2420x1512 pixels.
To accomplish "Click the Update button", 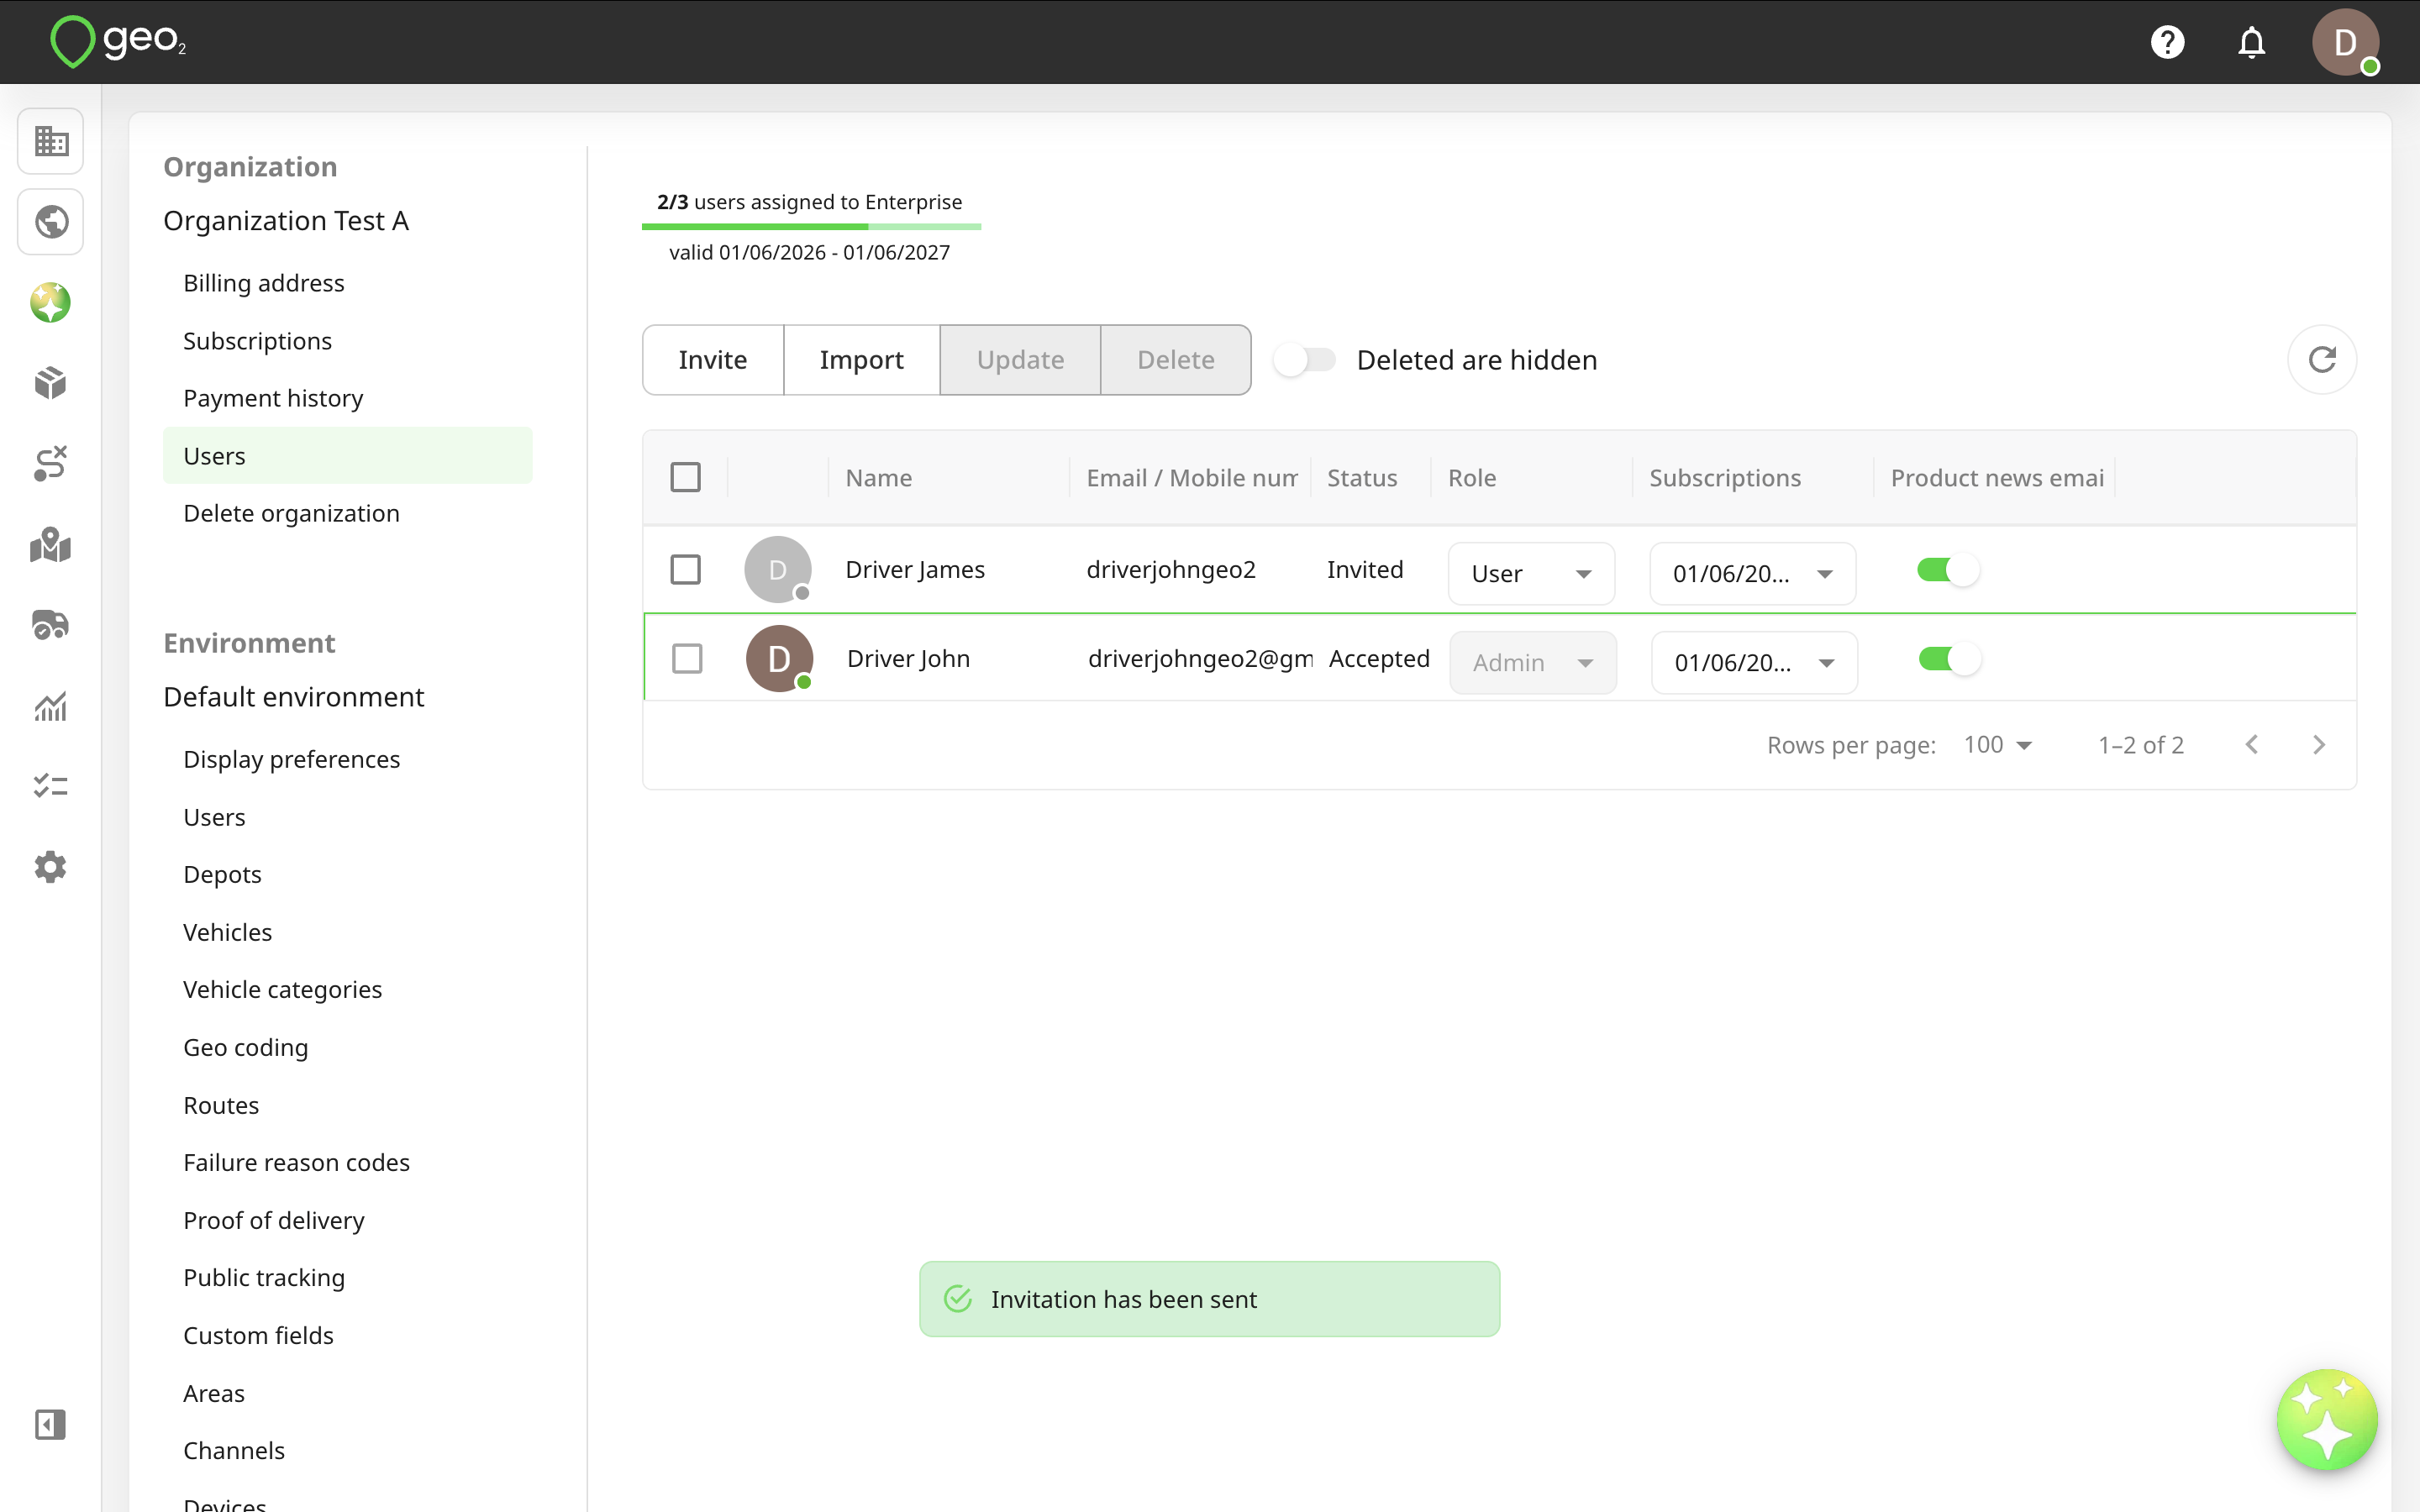I will (x=1020, y=360).
